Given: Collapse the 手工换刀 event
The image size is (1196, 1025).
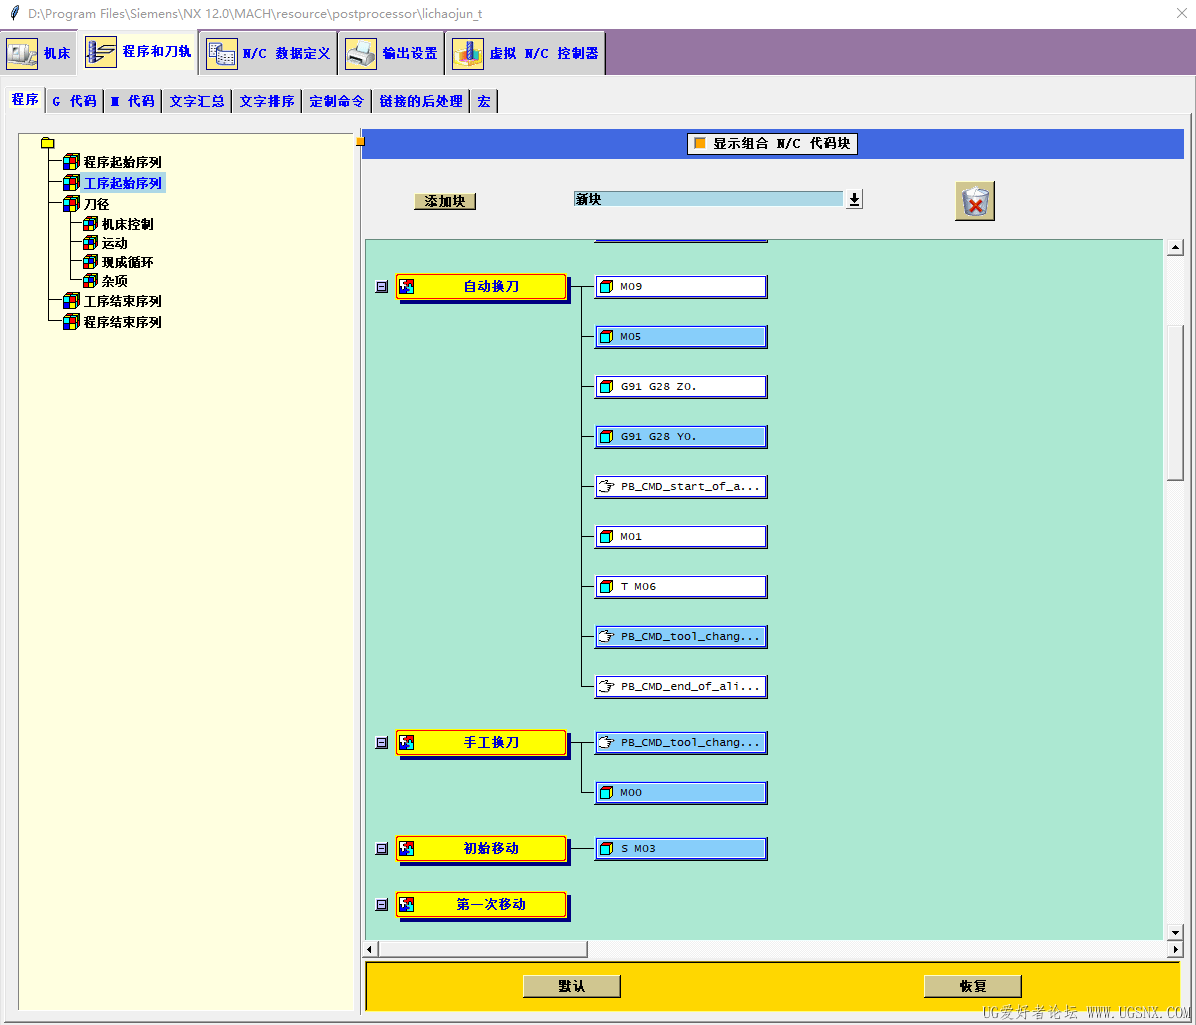Looking at the screenshot, I should click(x=381, y=743).
